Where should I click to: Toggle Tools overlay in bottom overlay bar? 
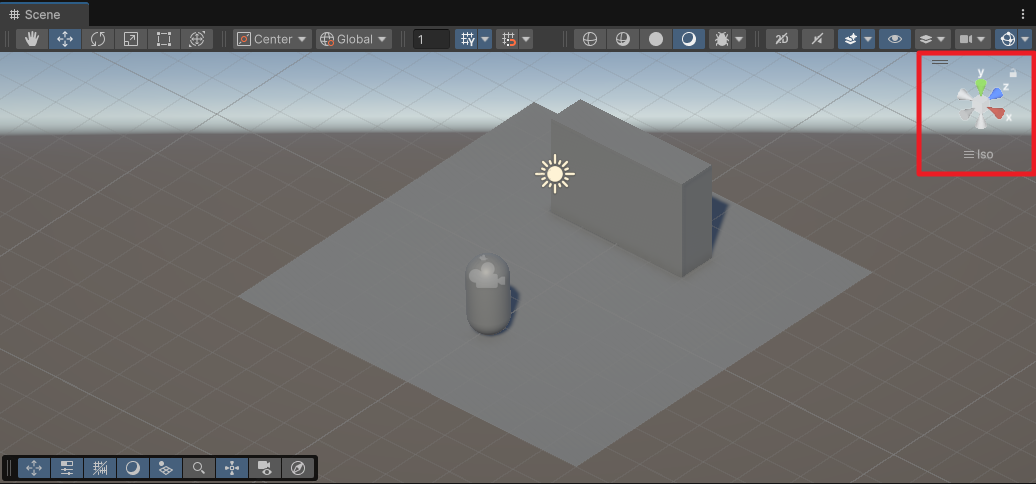(34, 468)
